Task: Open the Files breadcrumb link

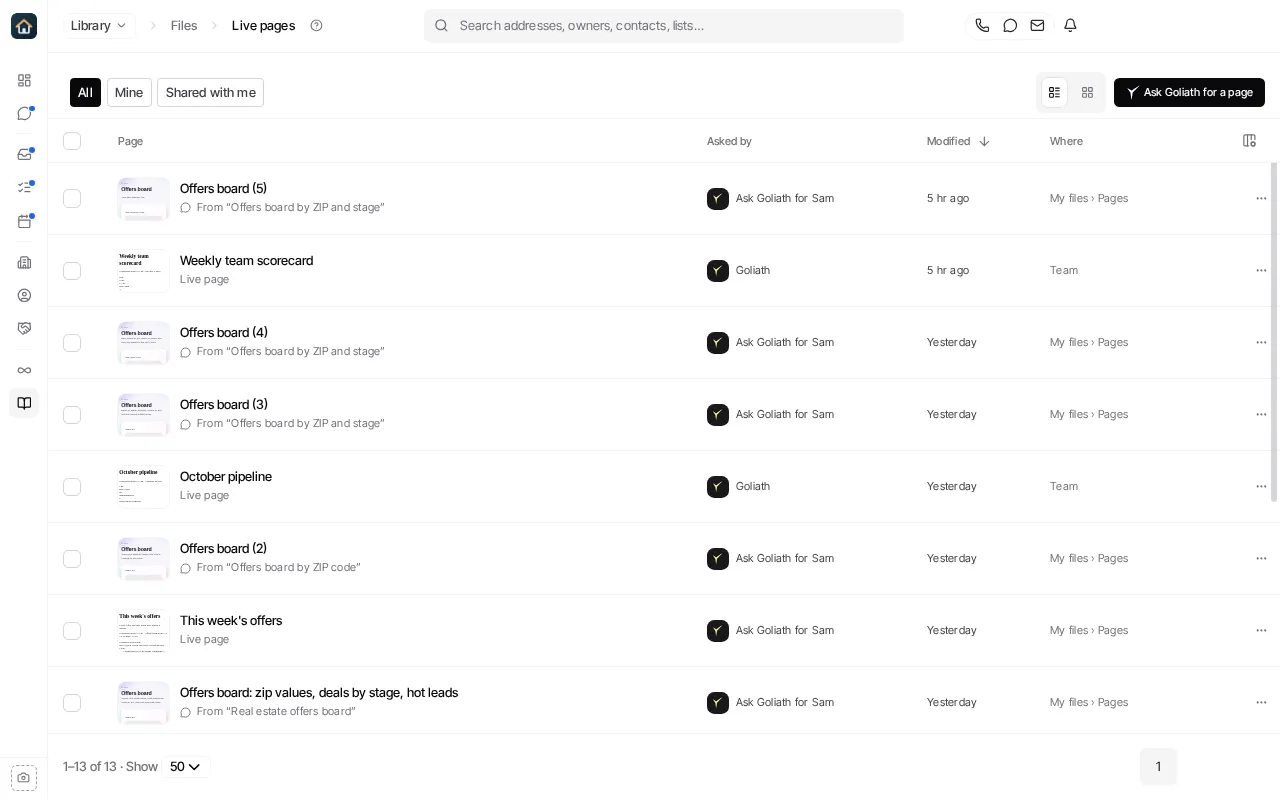Action: coord(184,26)
